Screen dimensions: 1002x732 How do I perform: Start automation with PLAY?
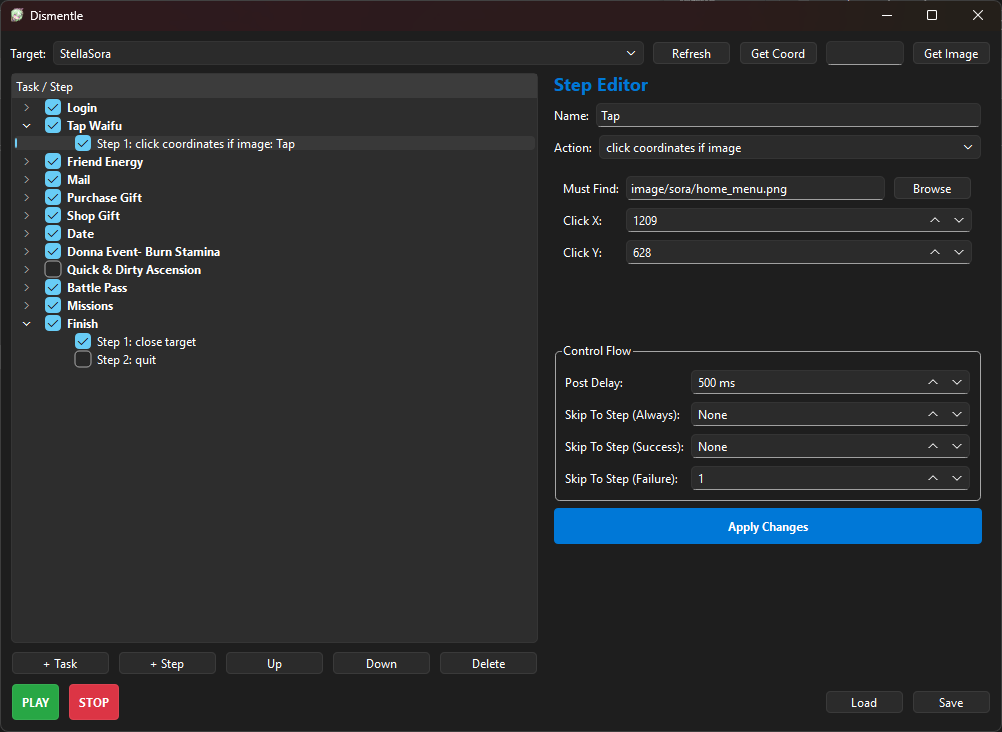tap(35, 702)
